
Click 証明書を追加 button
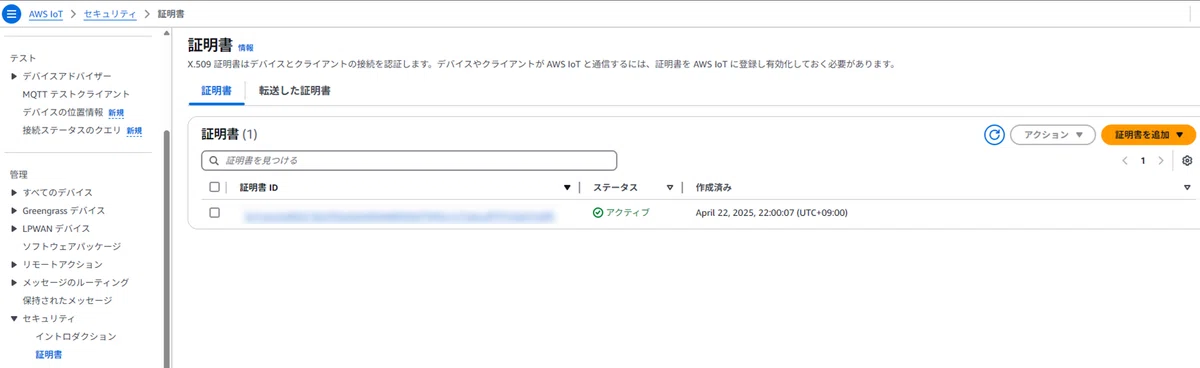click(1148, 134)
